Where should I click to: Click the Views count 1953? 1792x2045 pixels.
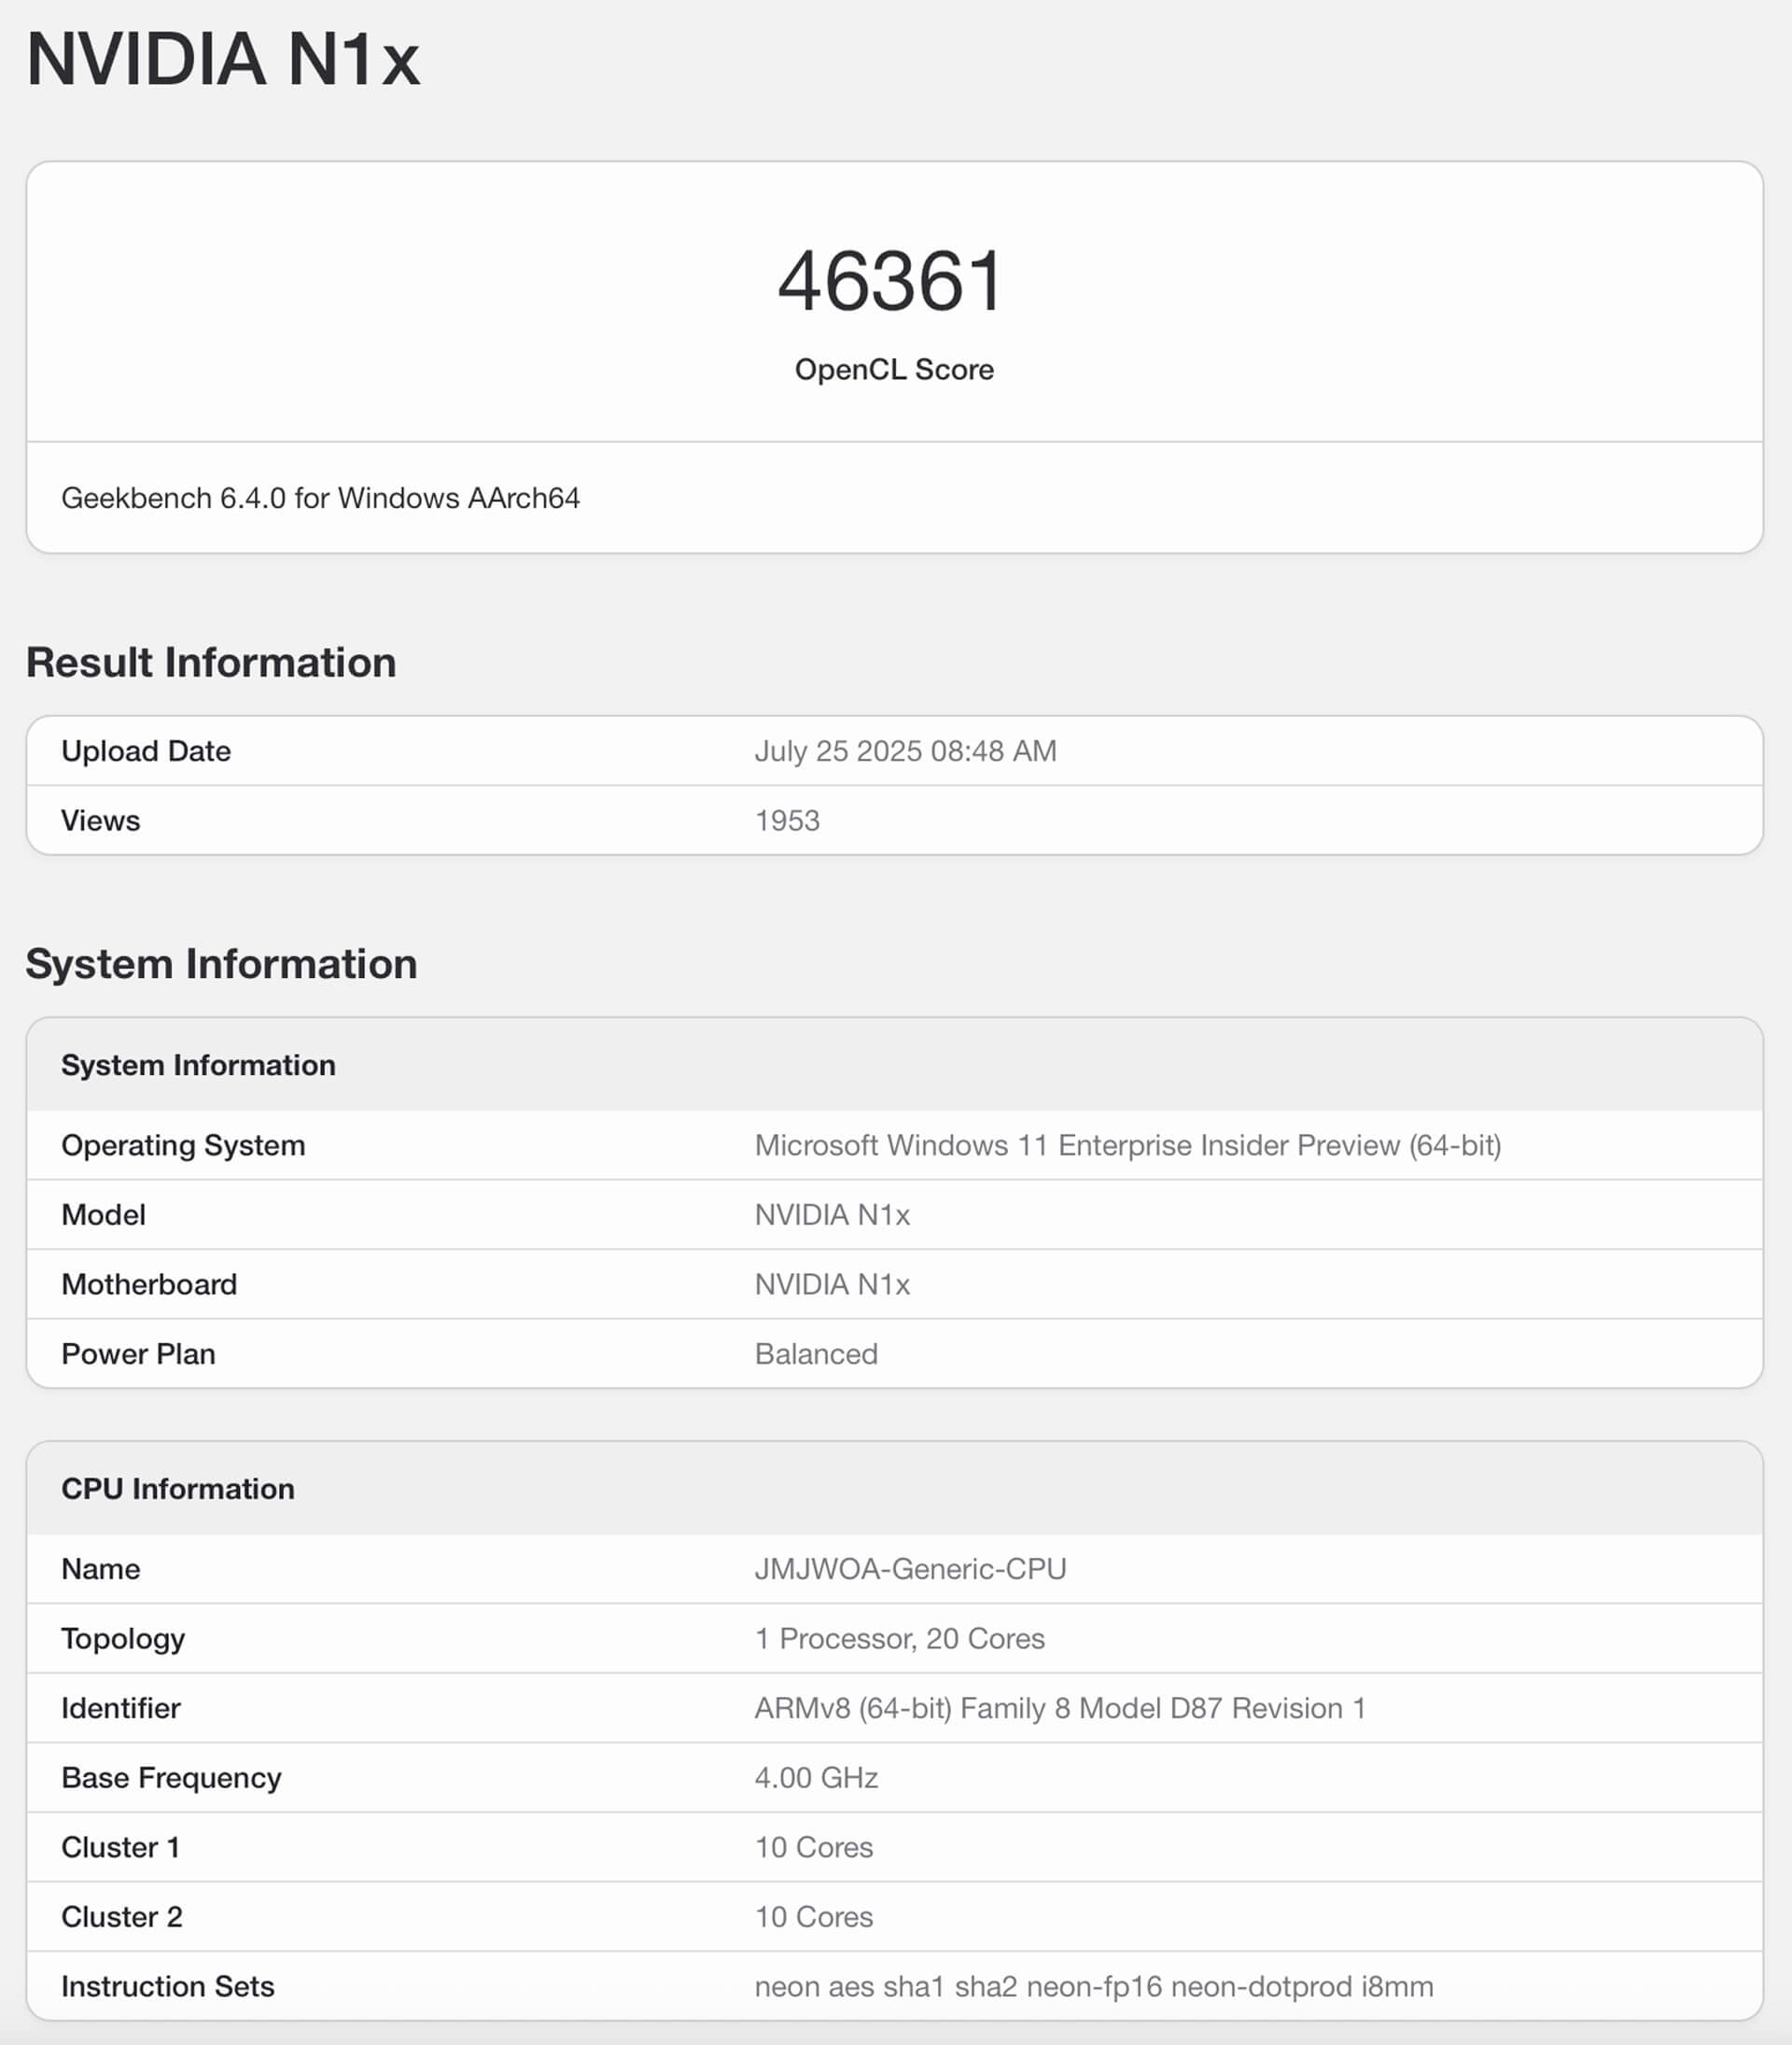click(786, 820)
